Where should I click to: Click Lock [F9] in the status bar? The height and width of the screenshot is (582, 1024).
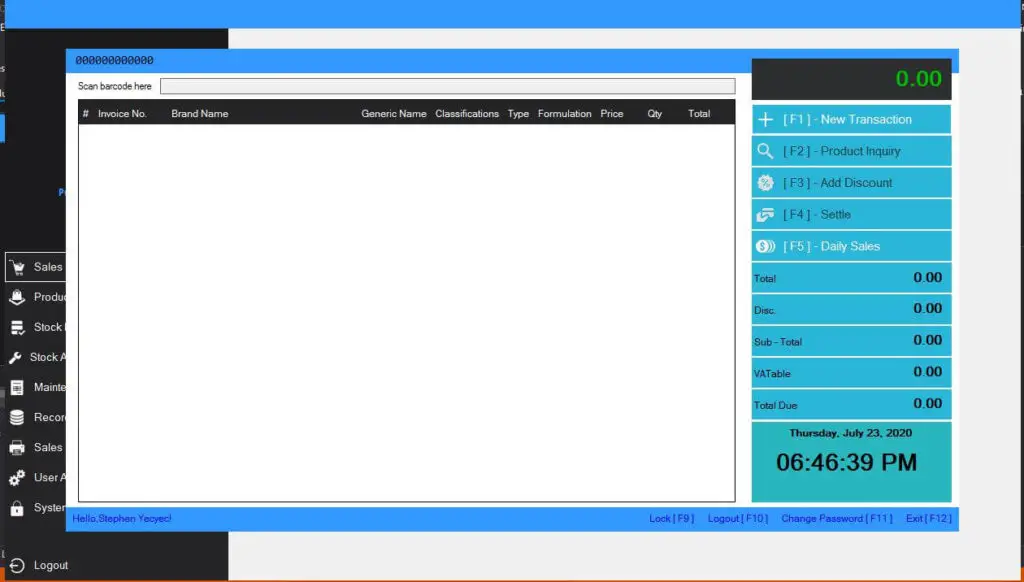tap(671, 518)
